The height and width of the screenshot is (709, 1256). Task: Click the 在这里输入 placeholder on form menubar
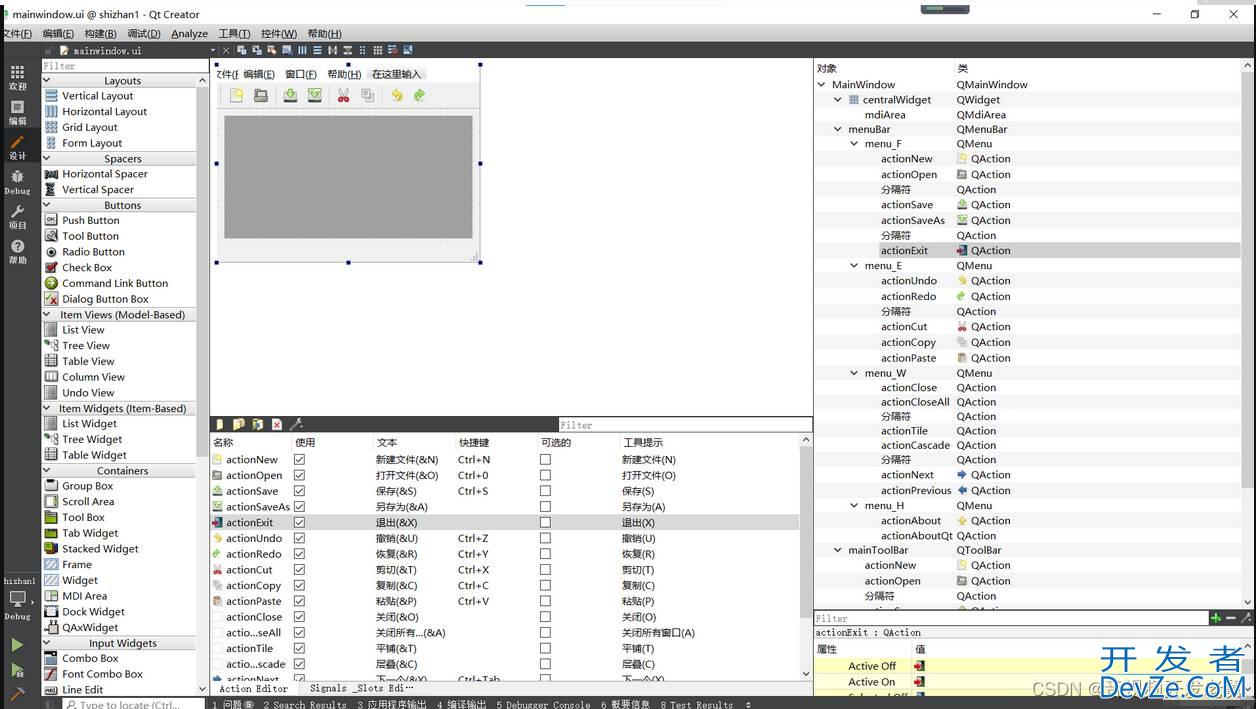396,74
